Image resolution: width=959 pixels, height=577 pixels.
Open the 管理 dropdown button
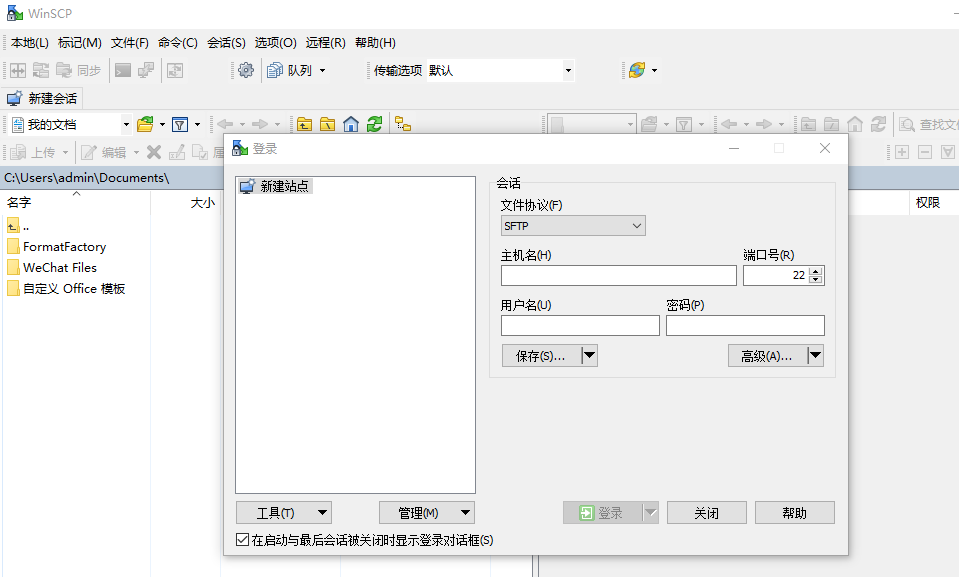click(x=427, y=513)
